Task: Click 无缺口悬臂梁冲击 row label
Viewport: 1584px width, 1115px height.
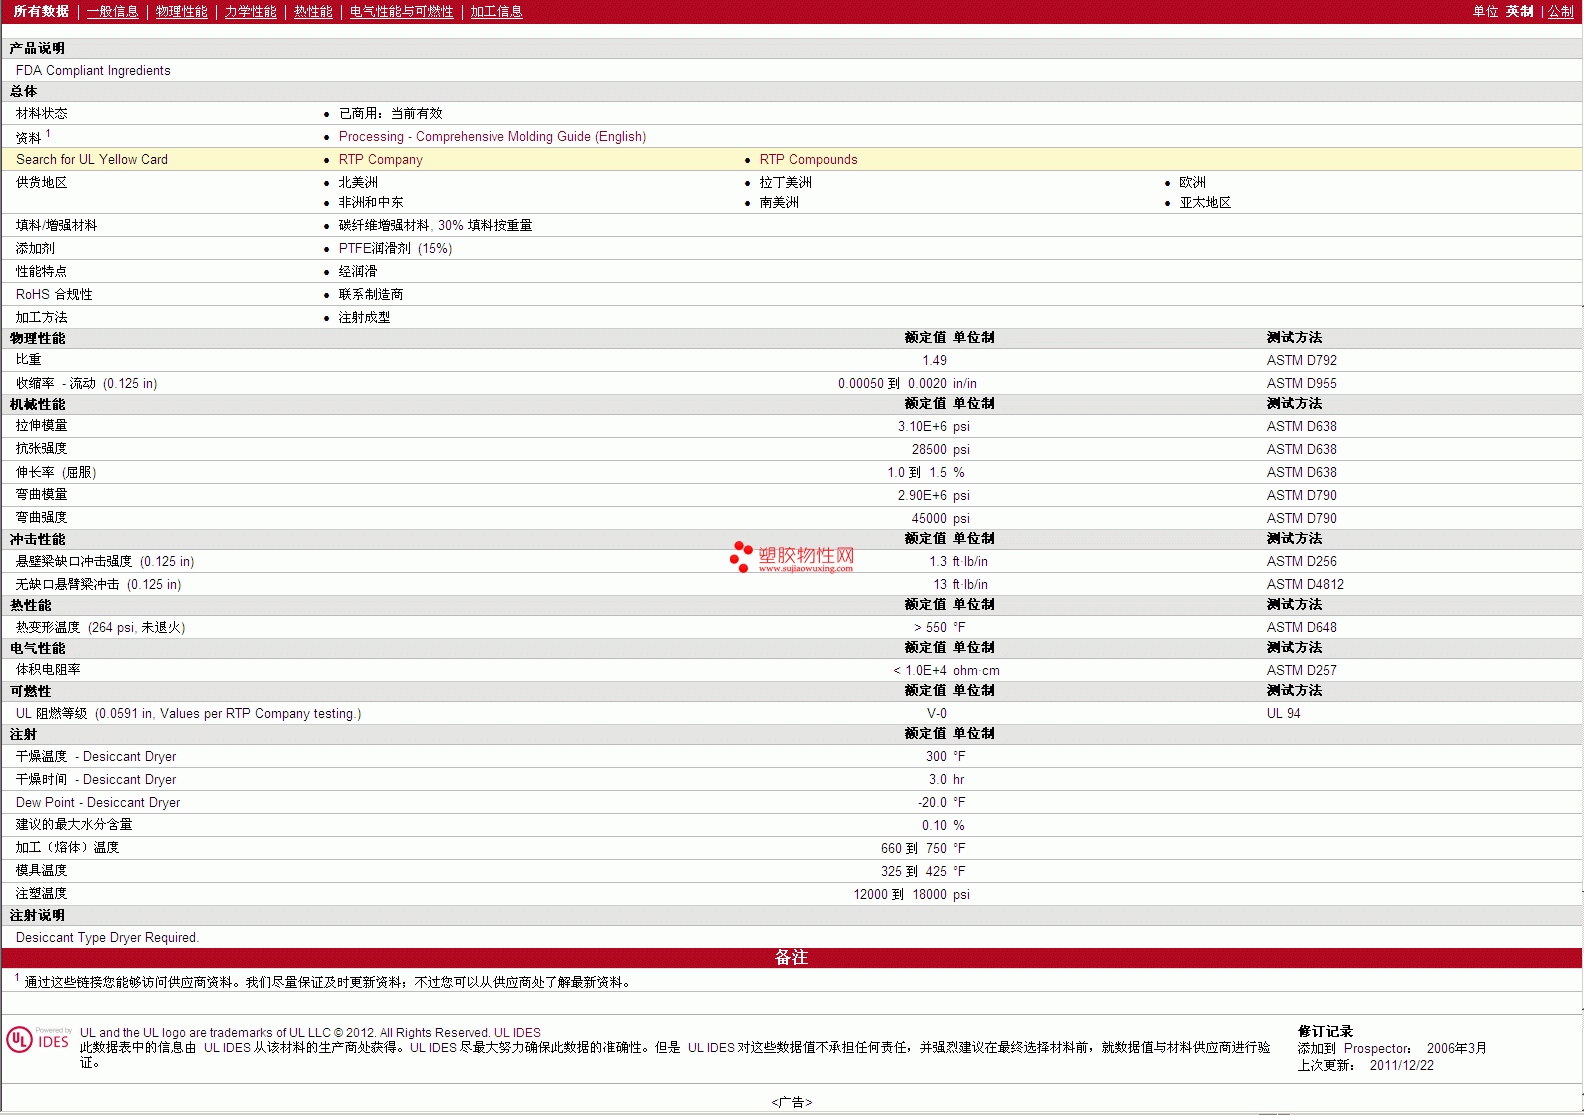Action: pos(98,585)
